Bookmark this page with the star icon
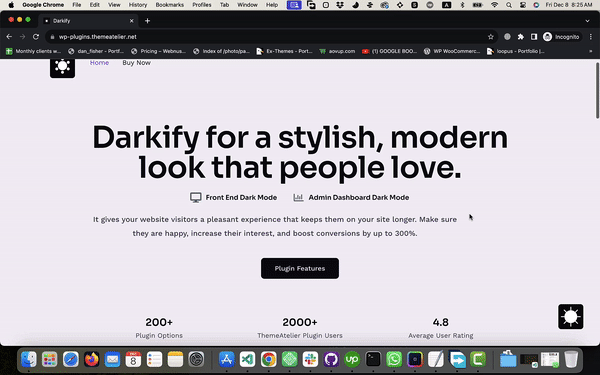This screenshot has height=375, width=600. (491, 37)
